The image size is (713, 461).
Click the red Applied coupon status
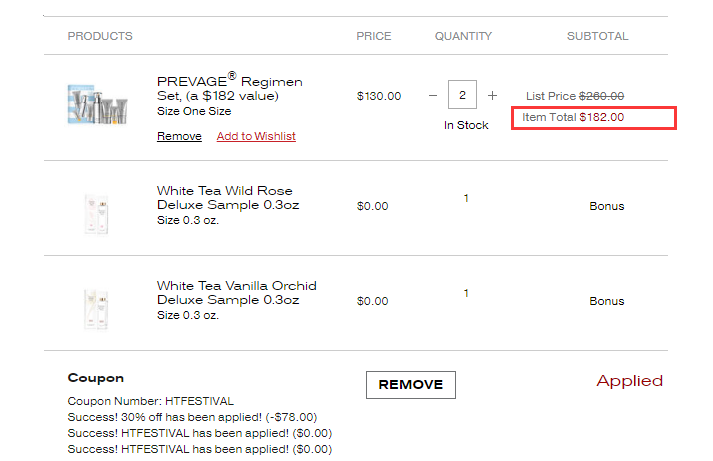click(629, 381)
